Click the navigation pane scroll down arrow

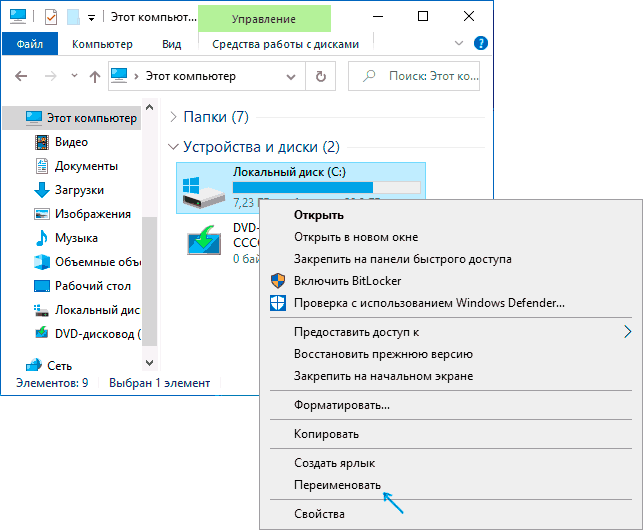(150, 363)
